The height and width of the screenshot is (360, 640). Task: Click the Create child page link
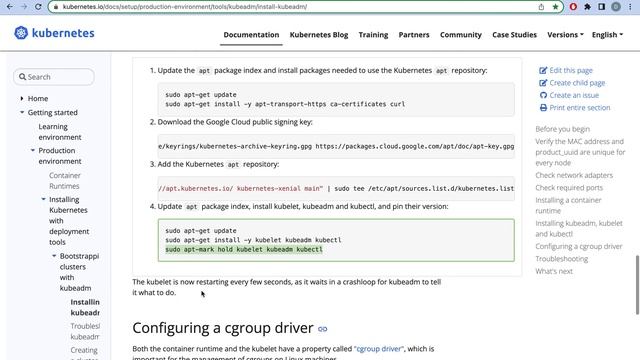coord(577,83)
